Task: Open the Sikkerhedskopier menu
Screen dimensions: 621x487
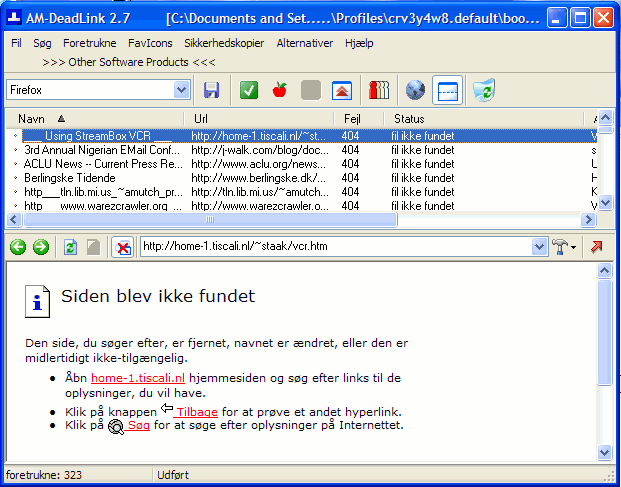Action: tap(224, 43)
